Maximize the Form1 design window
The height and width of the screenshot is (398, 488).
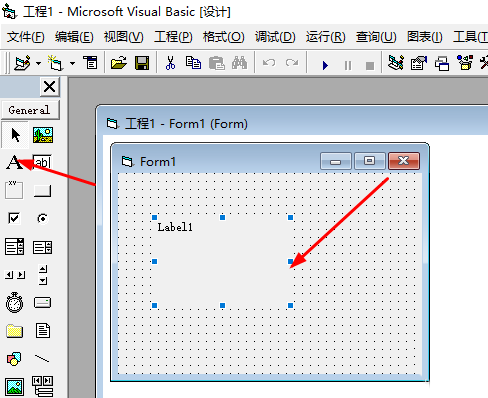pyautogui.click(x=370, y=161)
